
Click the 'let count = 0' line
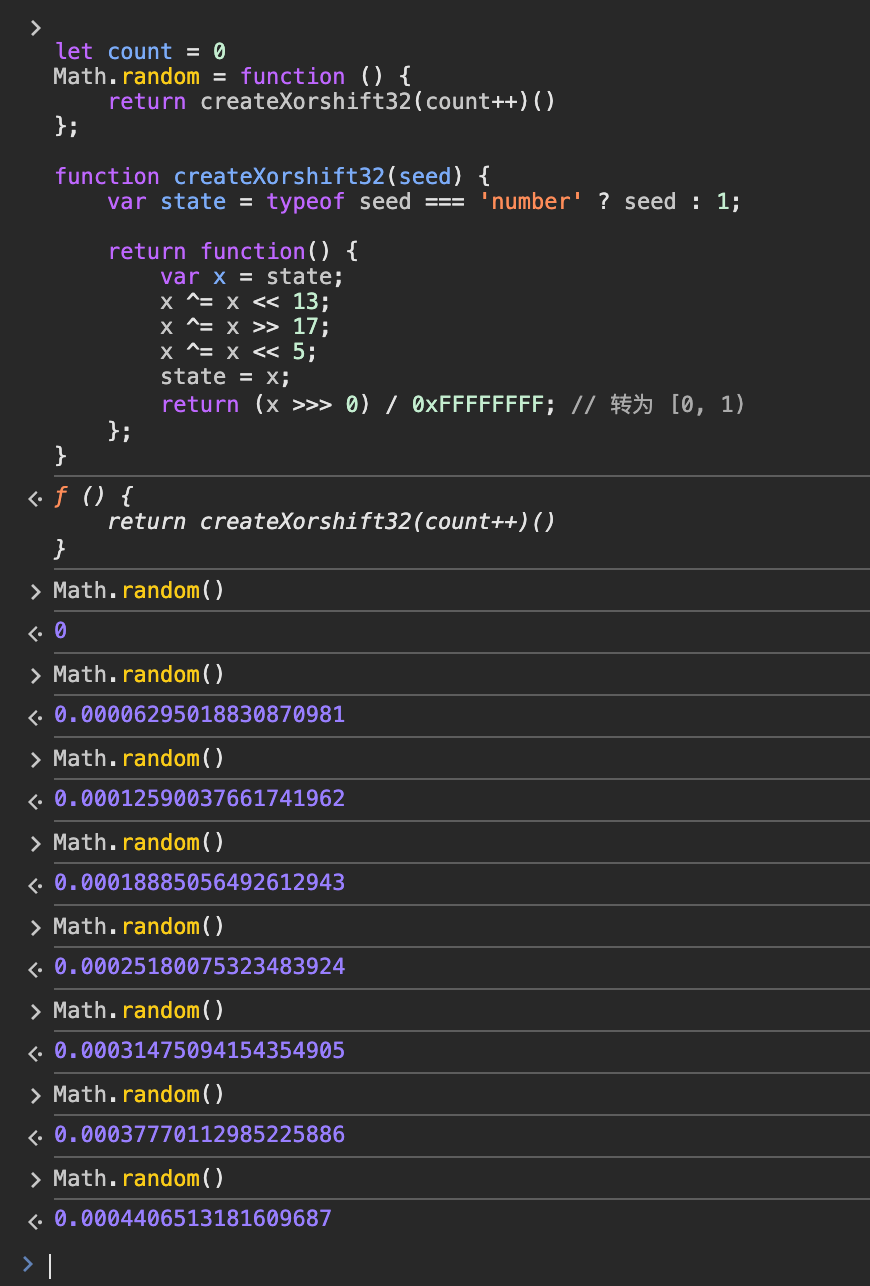click(x=140, y=51)
